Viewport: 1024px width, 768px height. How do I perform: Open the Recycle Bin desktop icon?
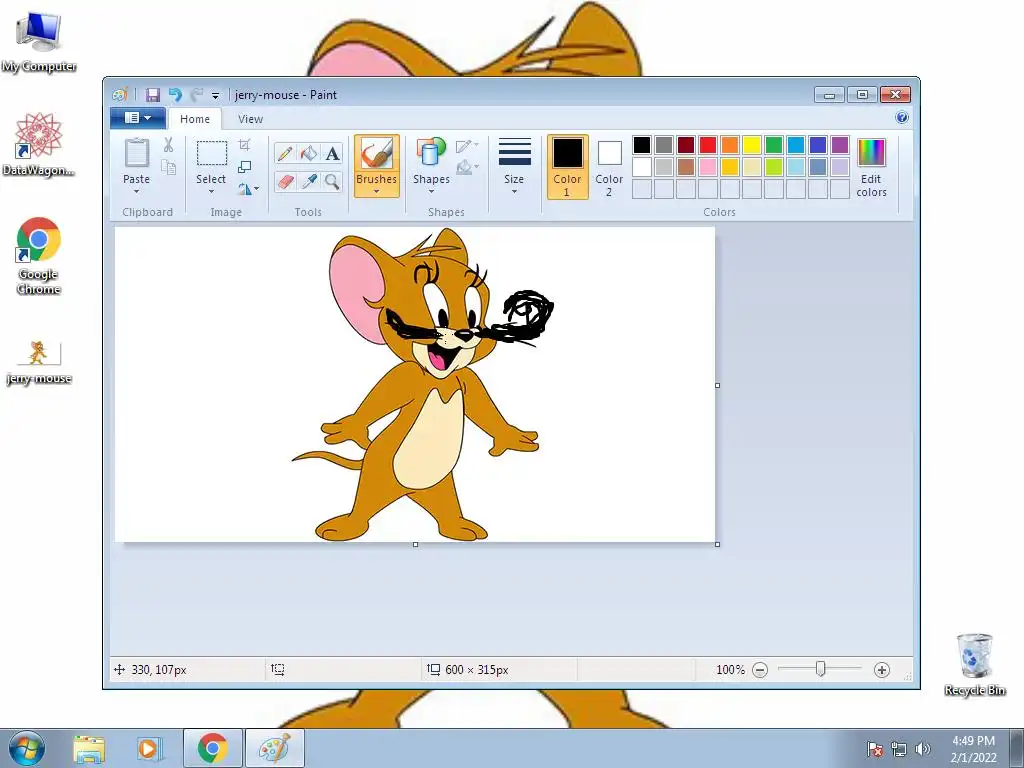pos(974,664)
